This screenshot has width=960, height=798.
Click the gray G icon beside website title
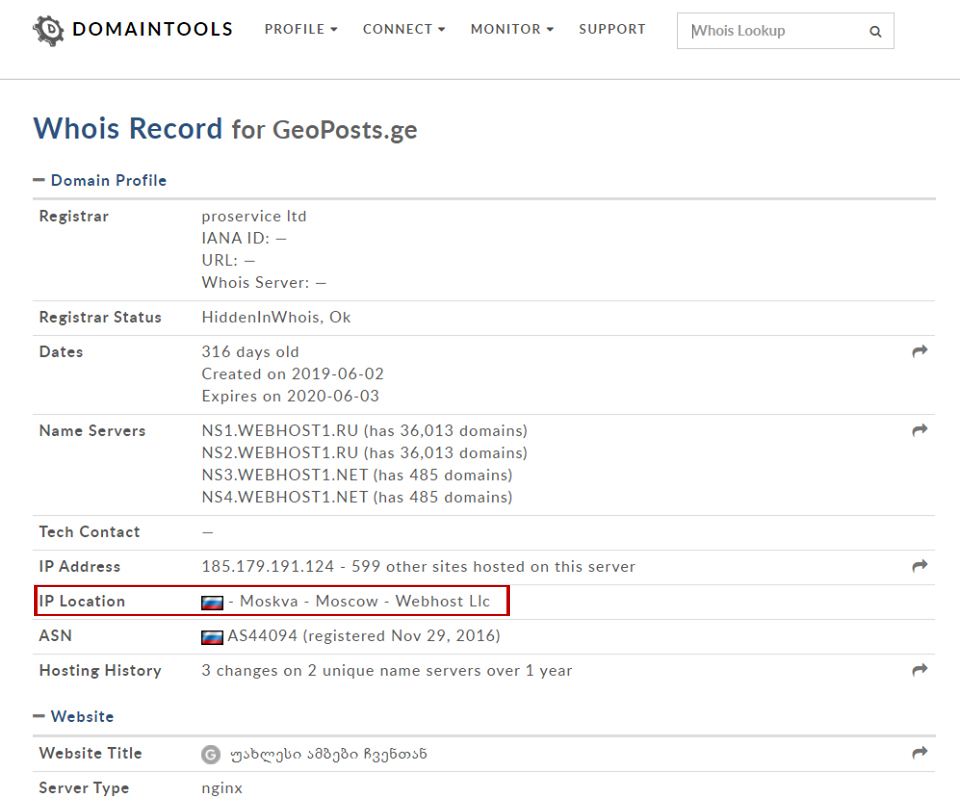click(x=211, y=755)
